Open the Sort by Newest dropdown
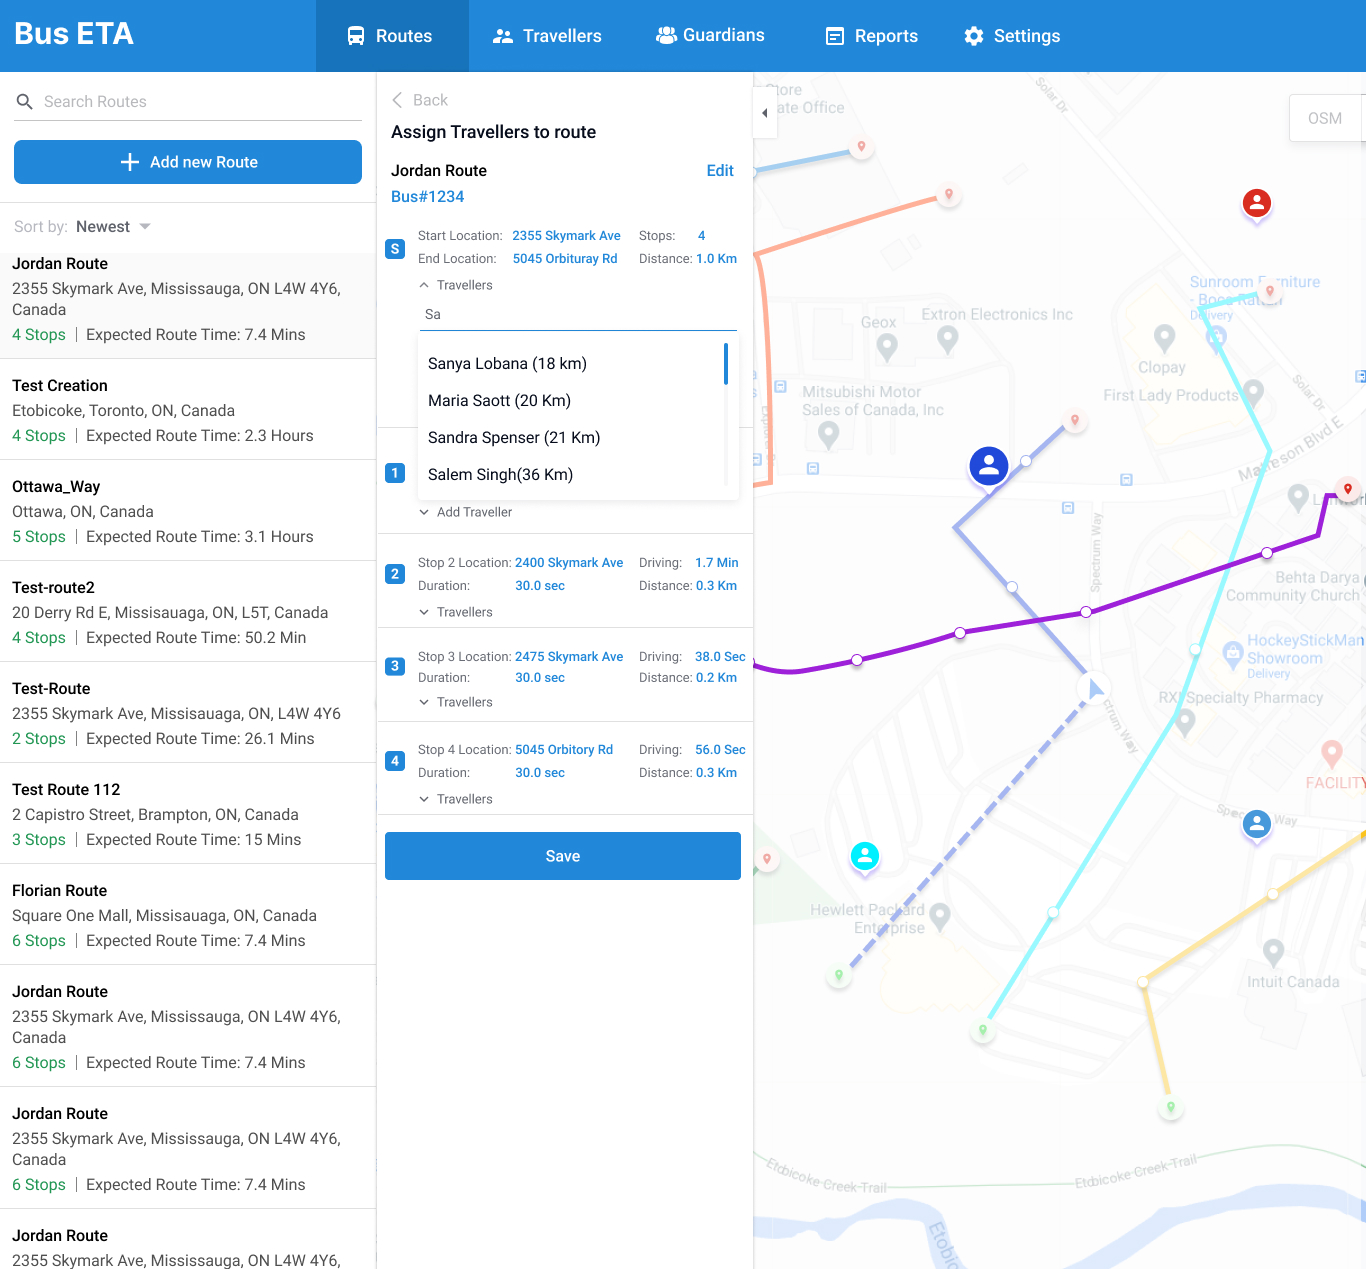Viewport: 1366px width, 1269px height. [x=112, y=227]
